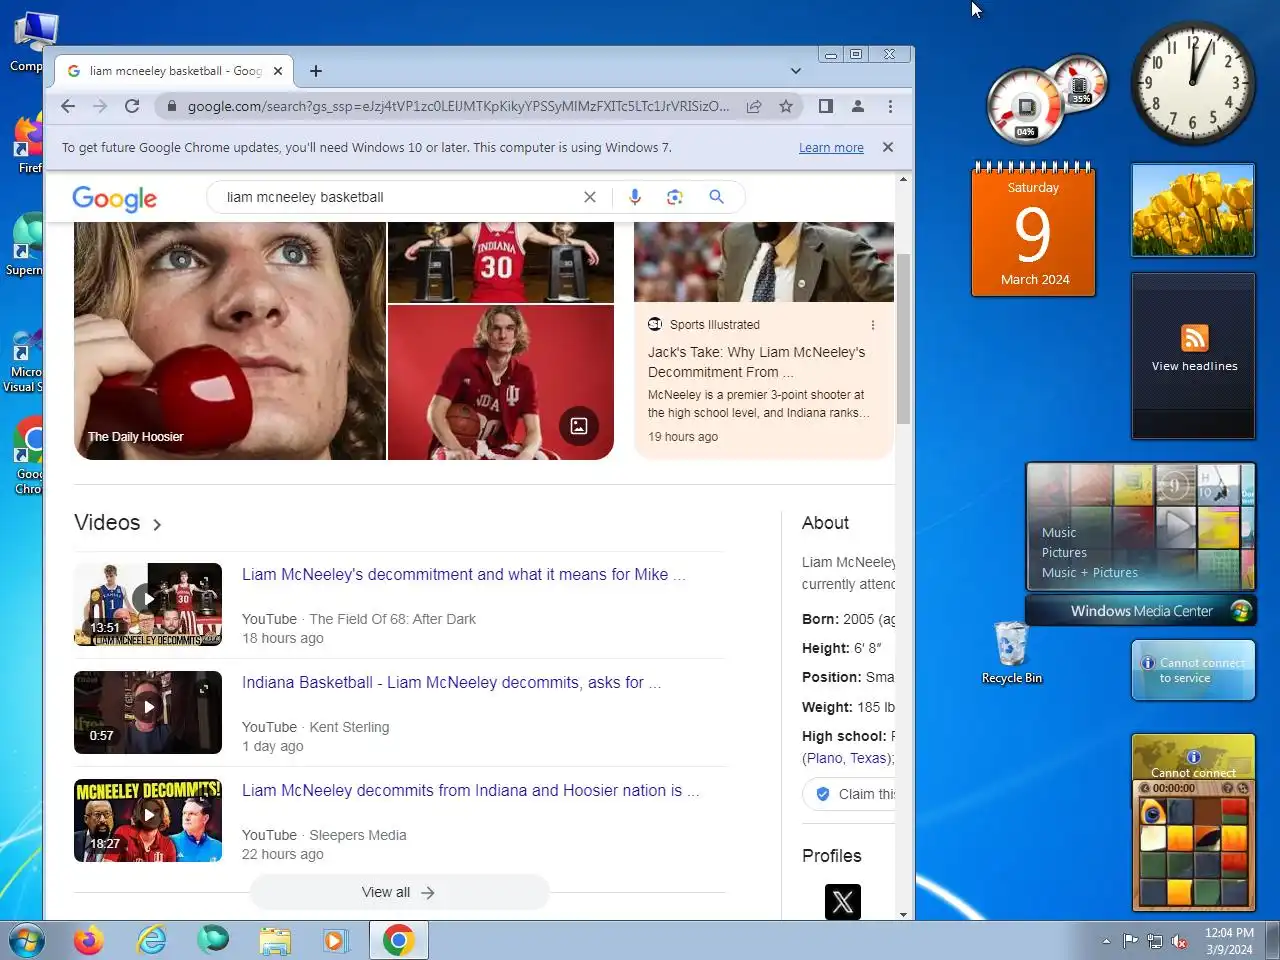Click Chrome's back navigation arrow
The height and width of the screenshot is (960, 1280).
(68, 106)
